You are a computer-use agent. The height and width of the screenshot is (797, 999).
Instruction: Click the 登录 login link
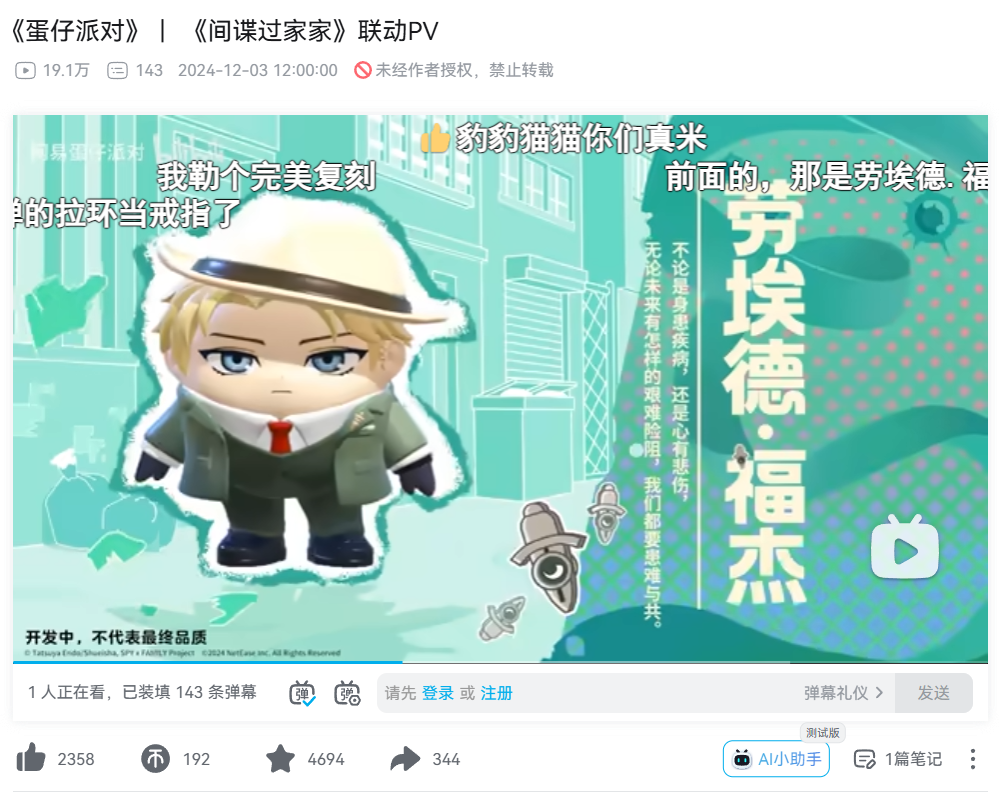438,693
